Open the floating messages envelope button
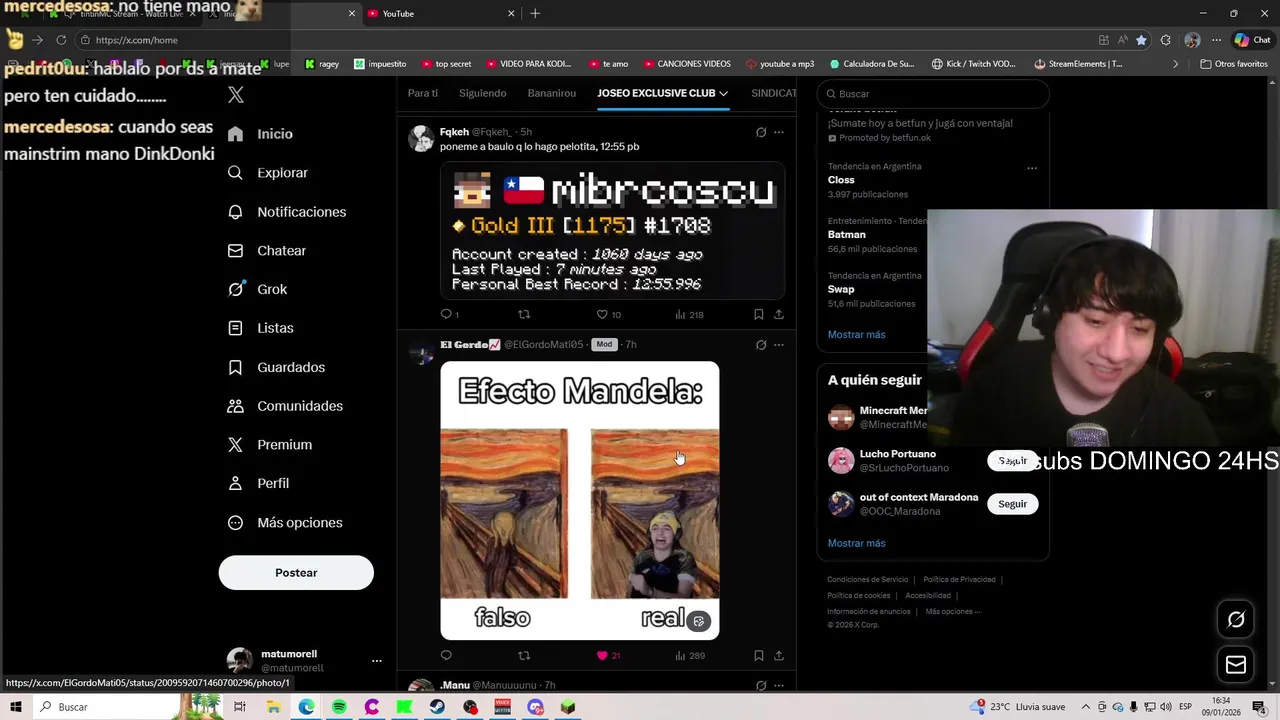Viewport: 1280px width, 720px height. coord(1236,665)
